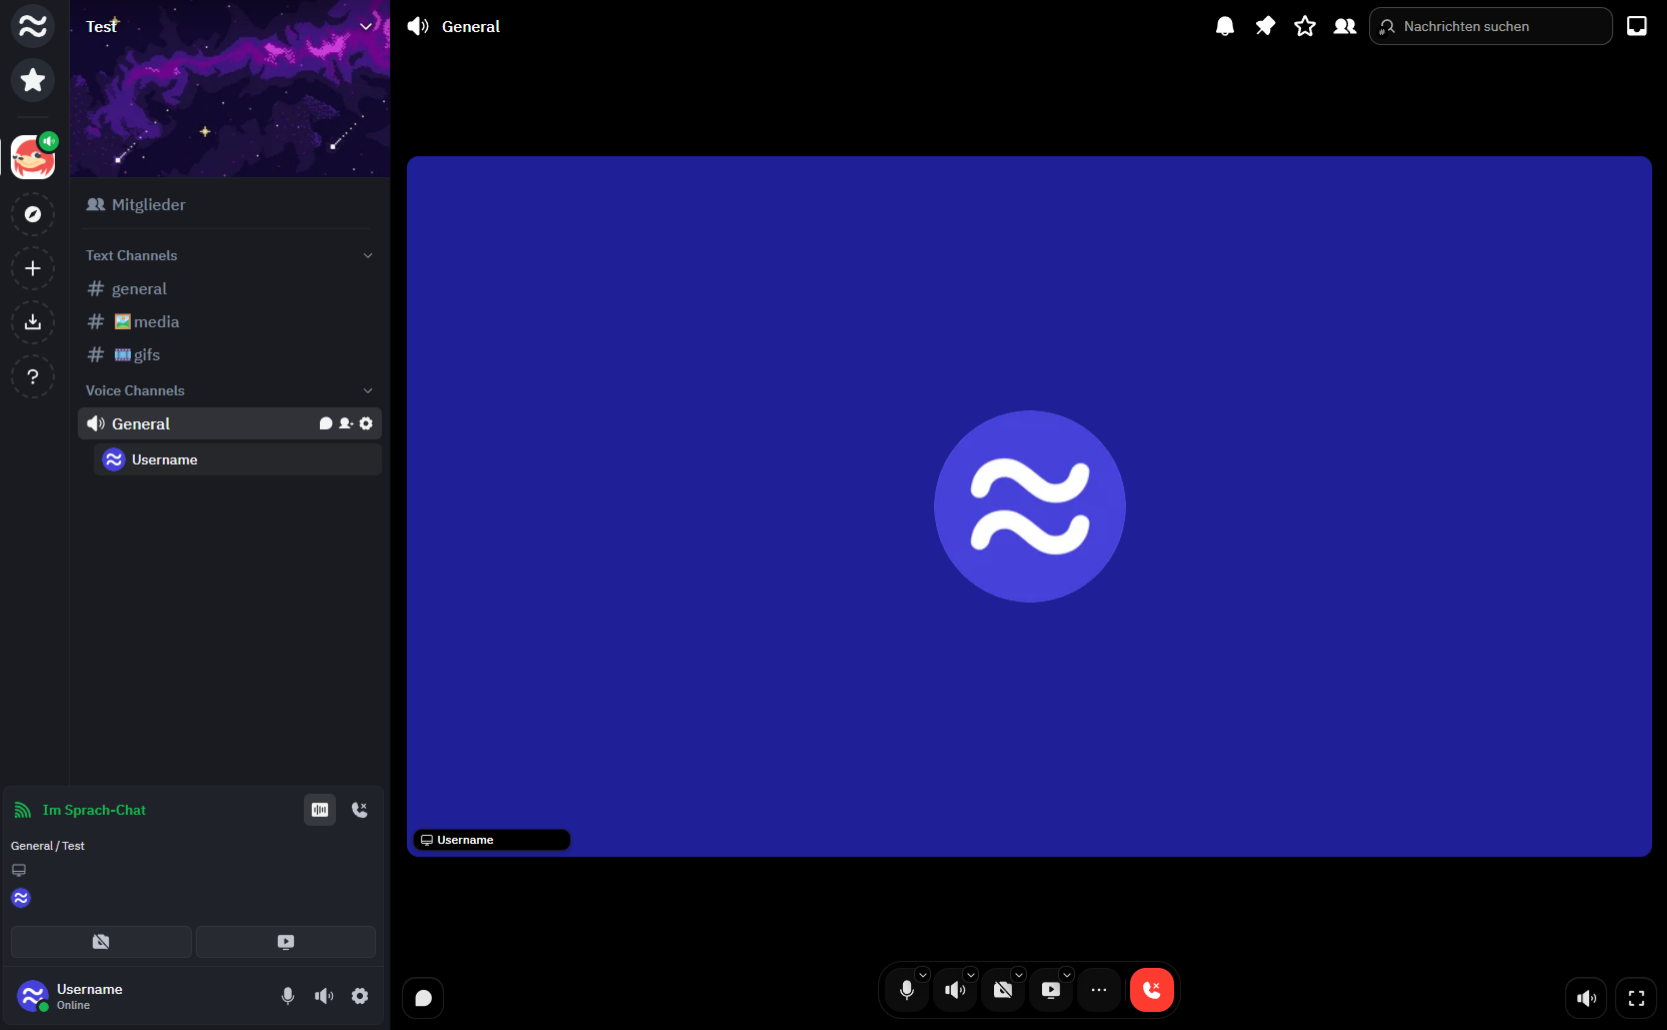
Task: Open the favorites star in server rail
Action: tap(33, 80)
